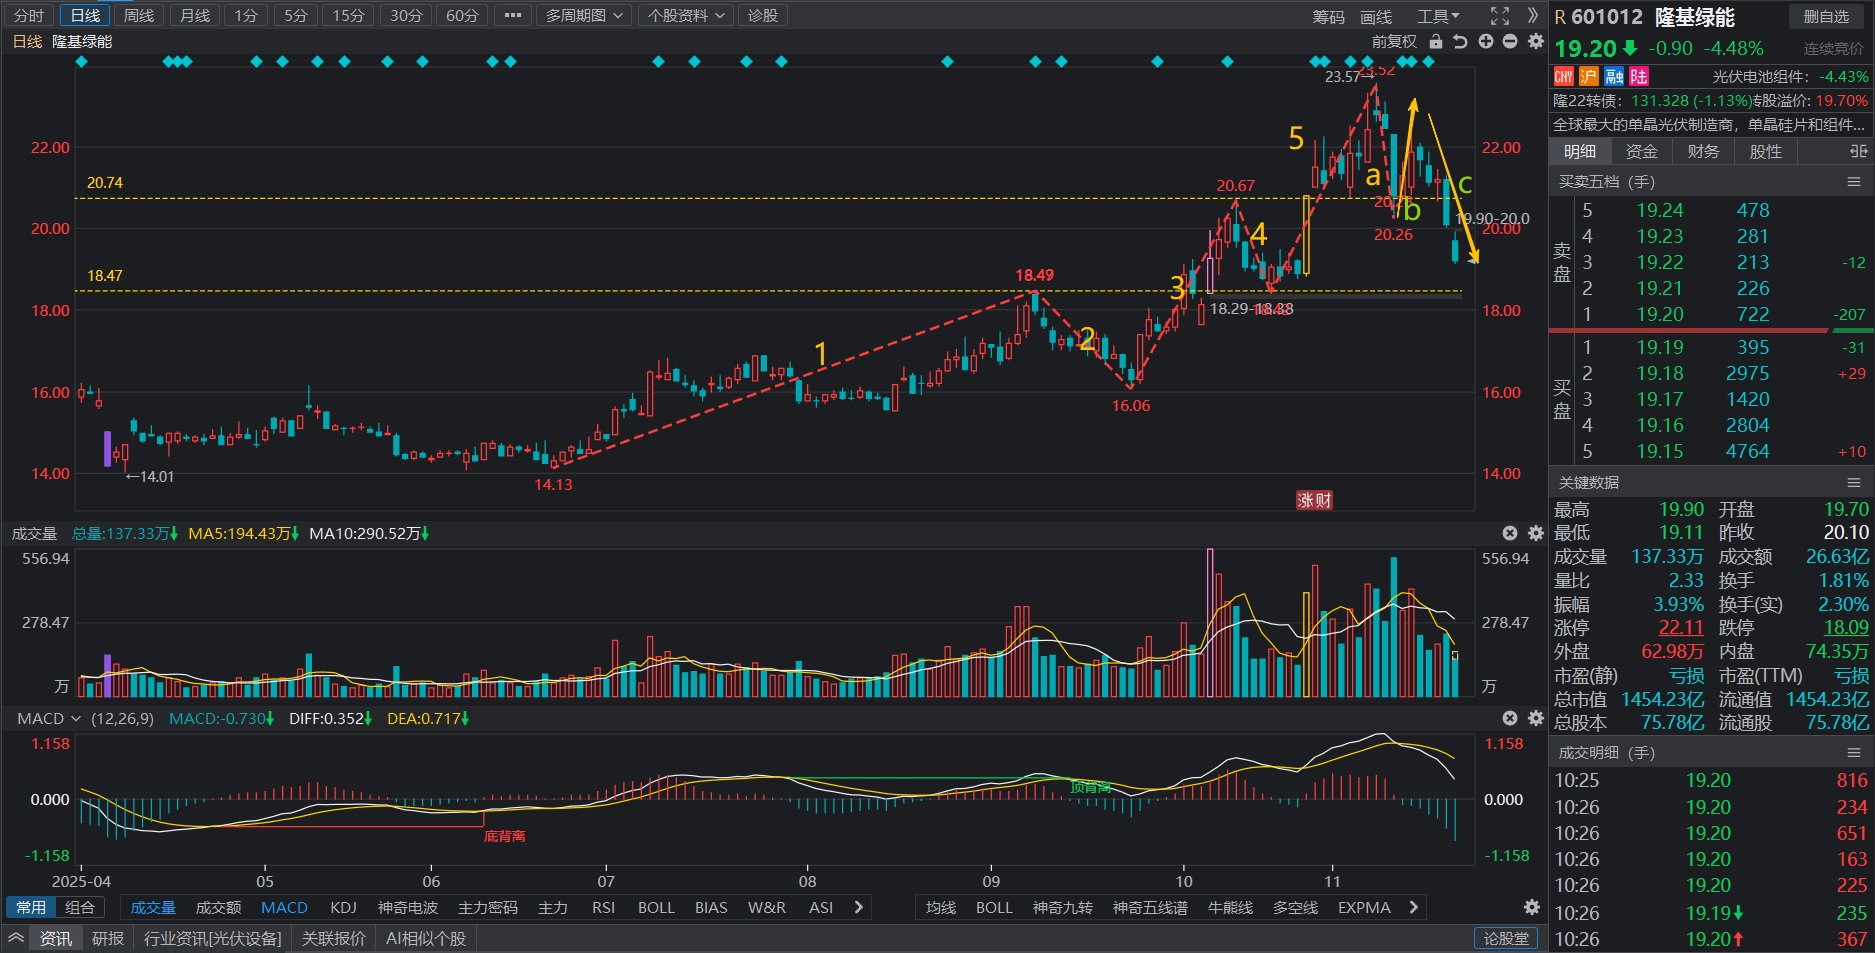Click the 删自选 button
This screenshot has width=1875, height=953.
coord(1826,16)
